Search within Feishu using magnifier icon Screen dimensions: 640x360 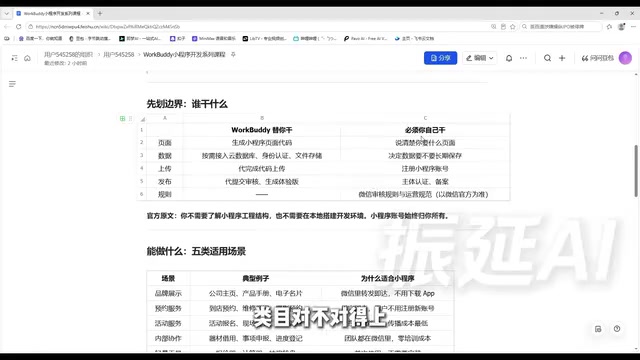click(547, 58)
